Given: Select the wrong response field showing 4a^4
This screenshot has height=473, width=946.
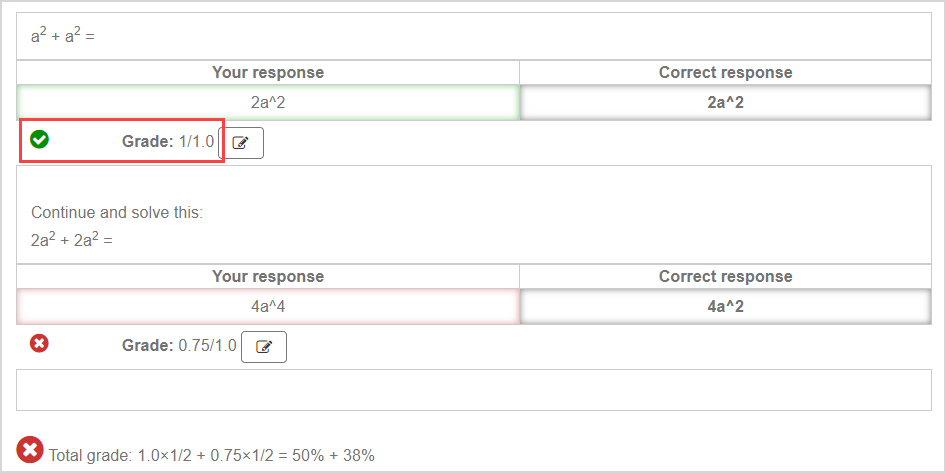Looking at the screenshot, I should pos(268,307).
